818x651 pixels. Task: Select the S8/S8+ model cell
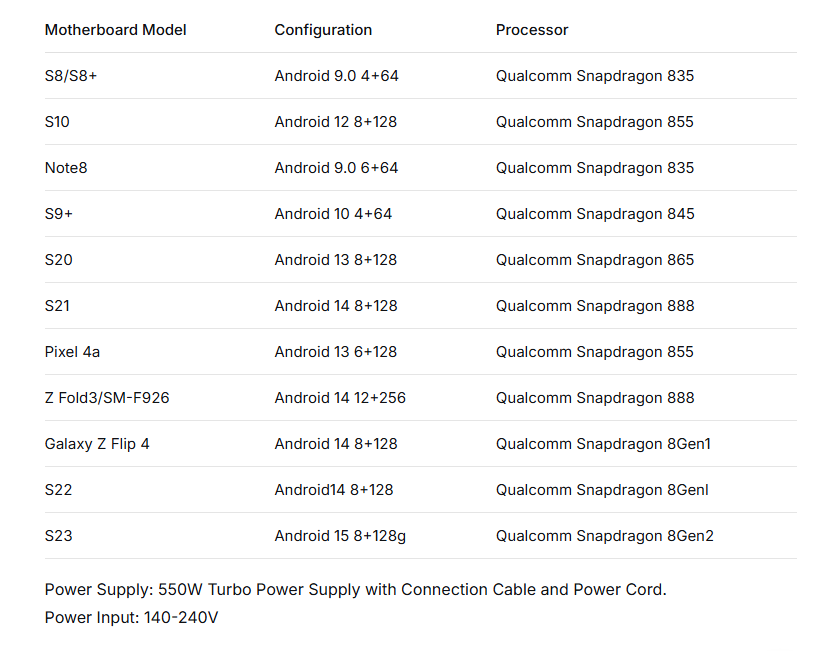coord(71,76)
